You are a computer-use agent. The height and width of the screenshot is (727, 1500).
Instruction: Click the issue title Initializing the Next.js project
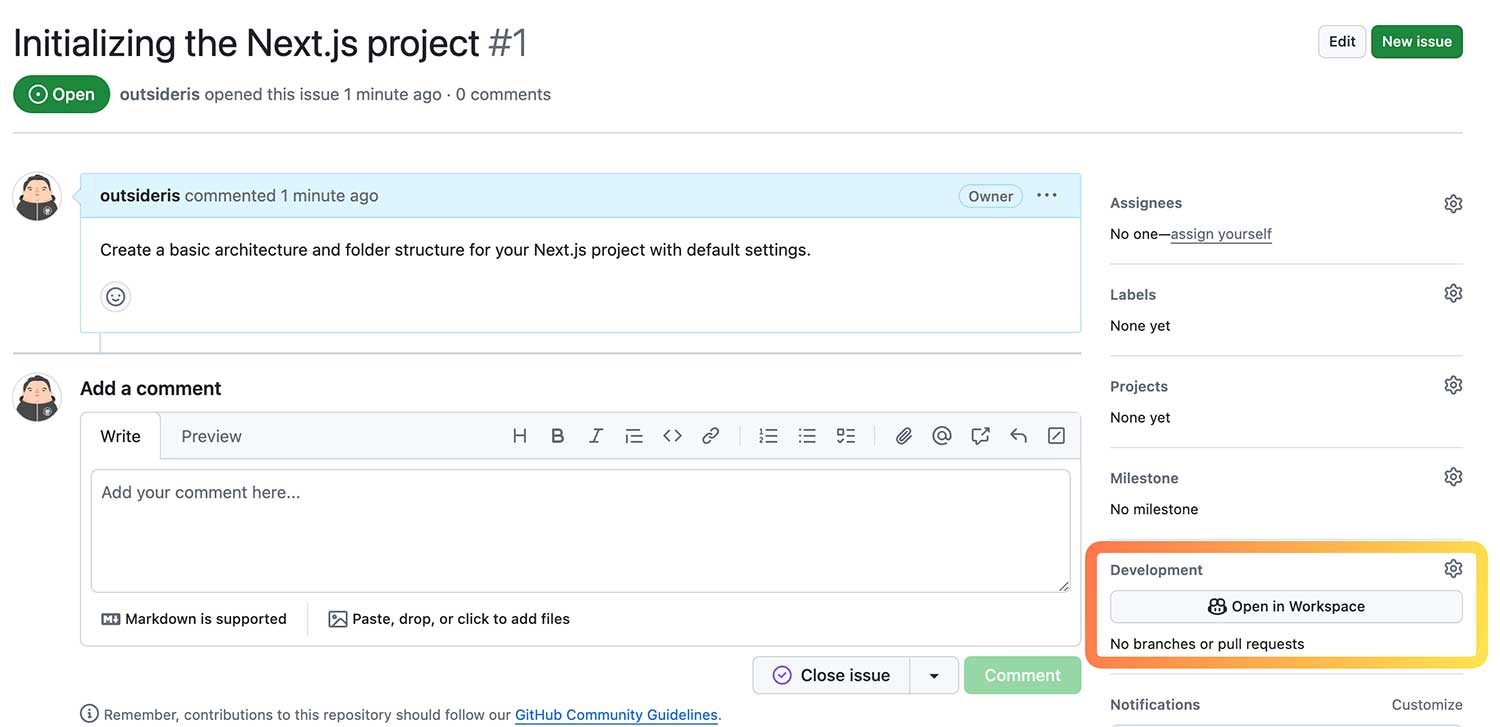pyautogui.click(x=247, y=43)
